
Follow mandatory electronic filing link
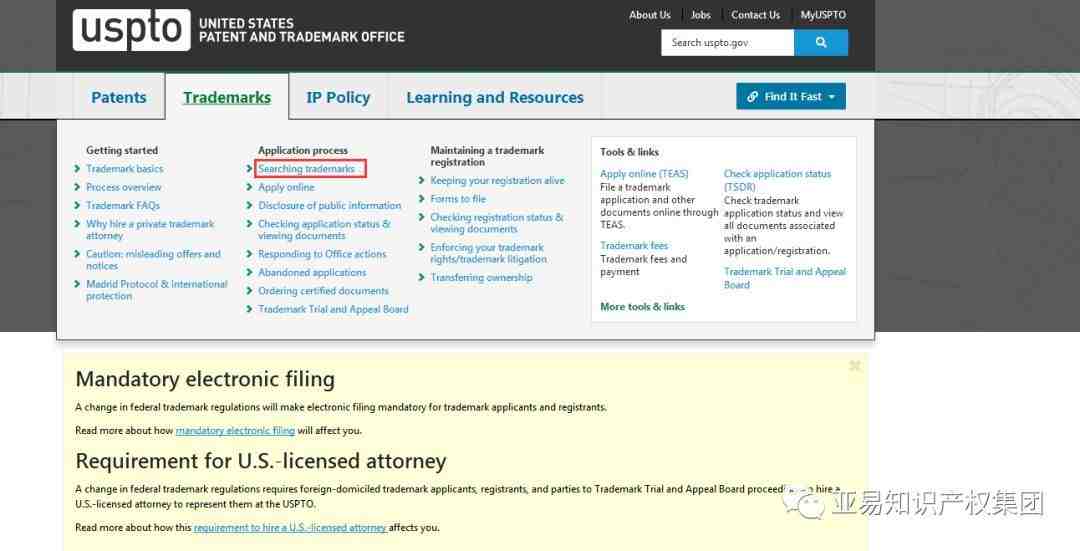pyautogui.click(x=235, y=430)
